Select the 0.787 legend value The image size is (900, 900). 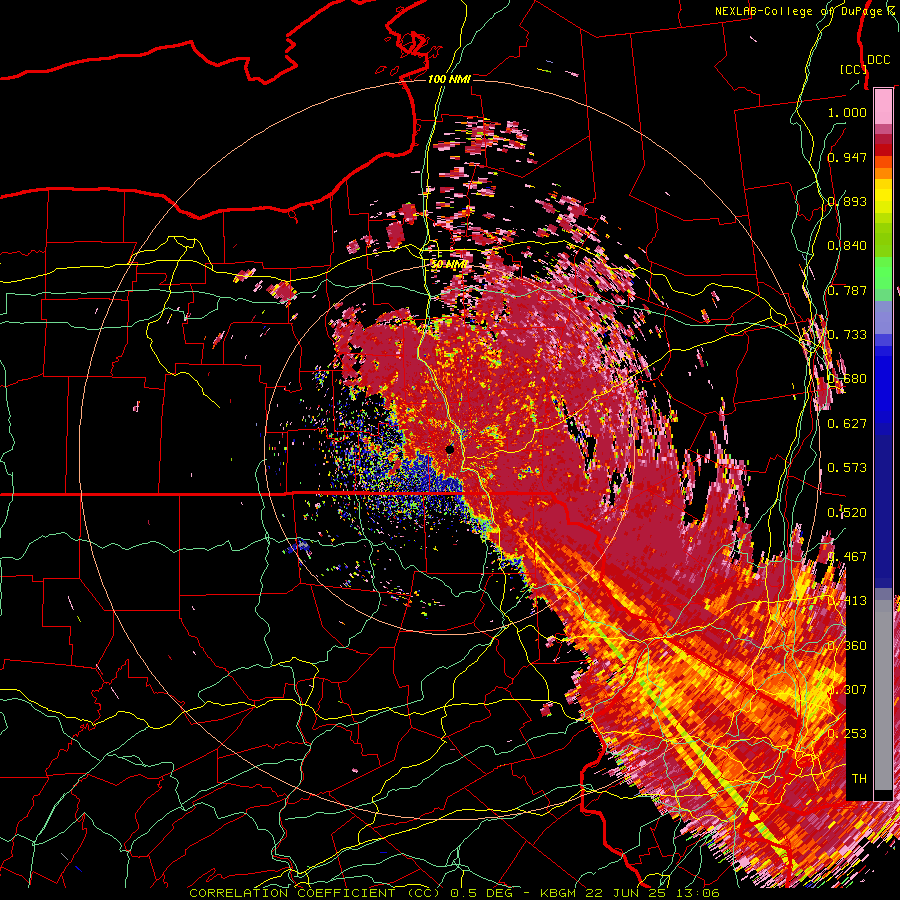pyautogui.click(x=847, y=290)
